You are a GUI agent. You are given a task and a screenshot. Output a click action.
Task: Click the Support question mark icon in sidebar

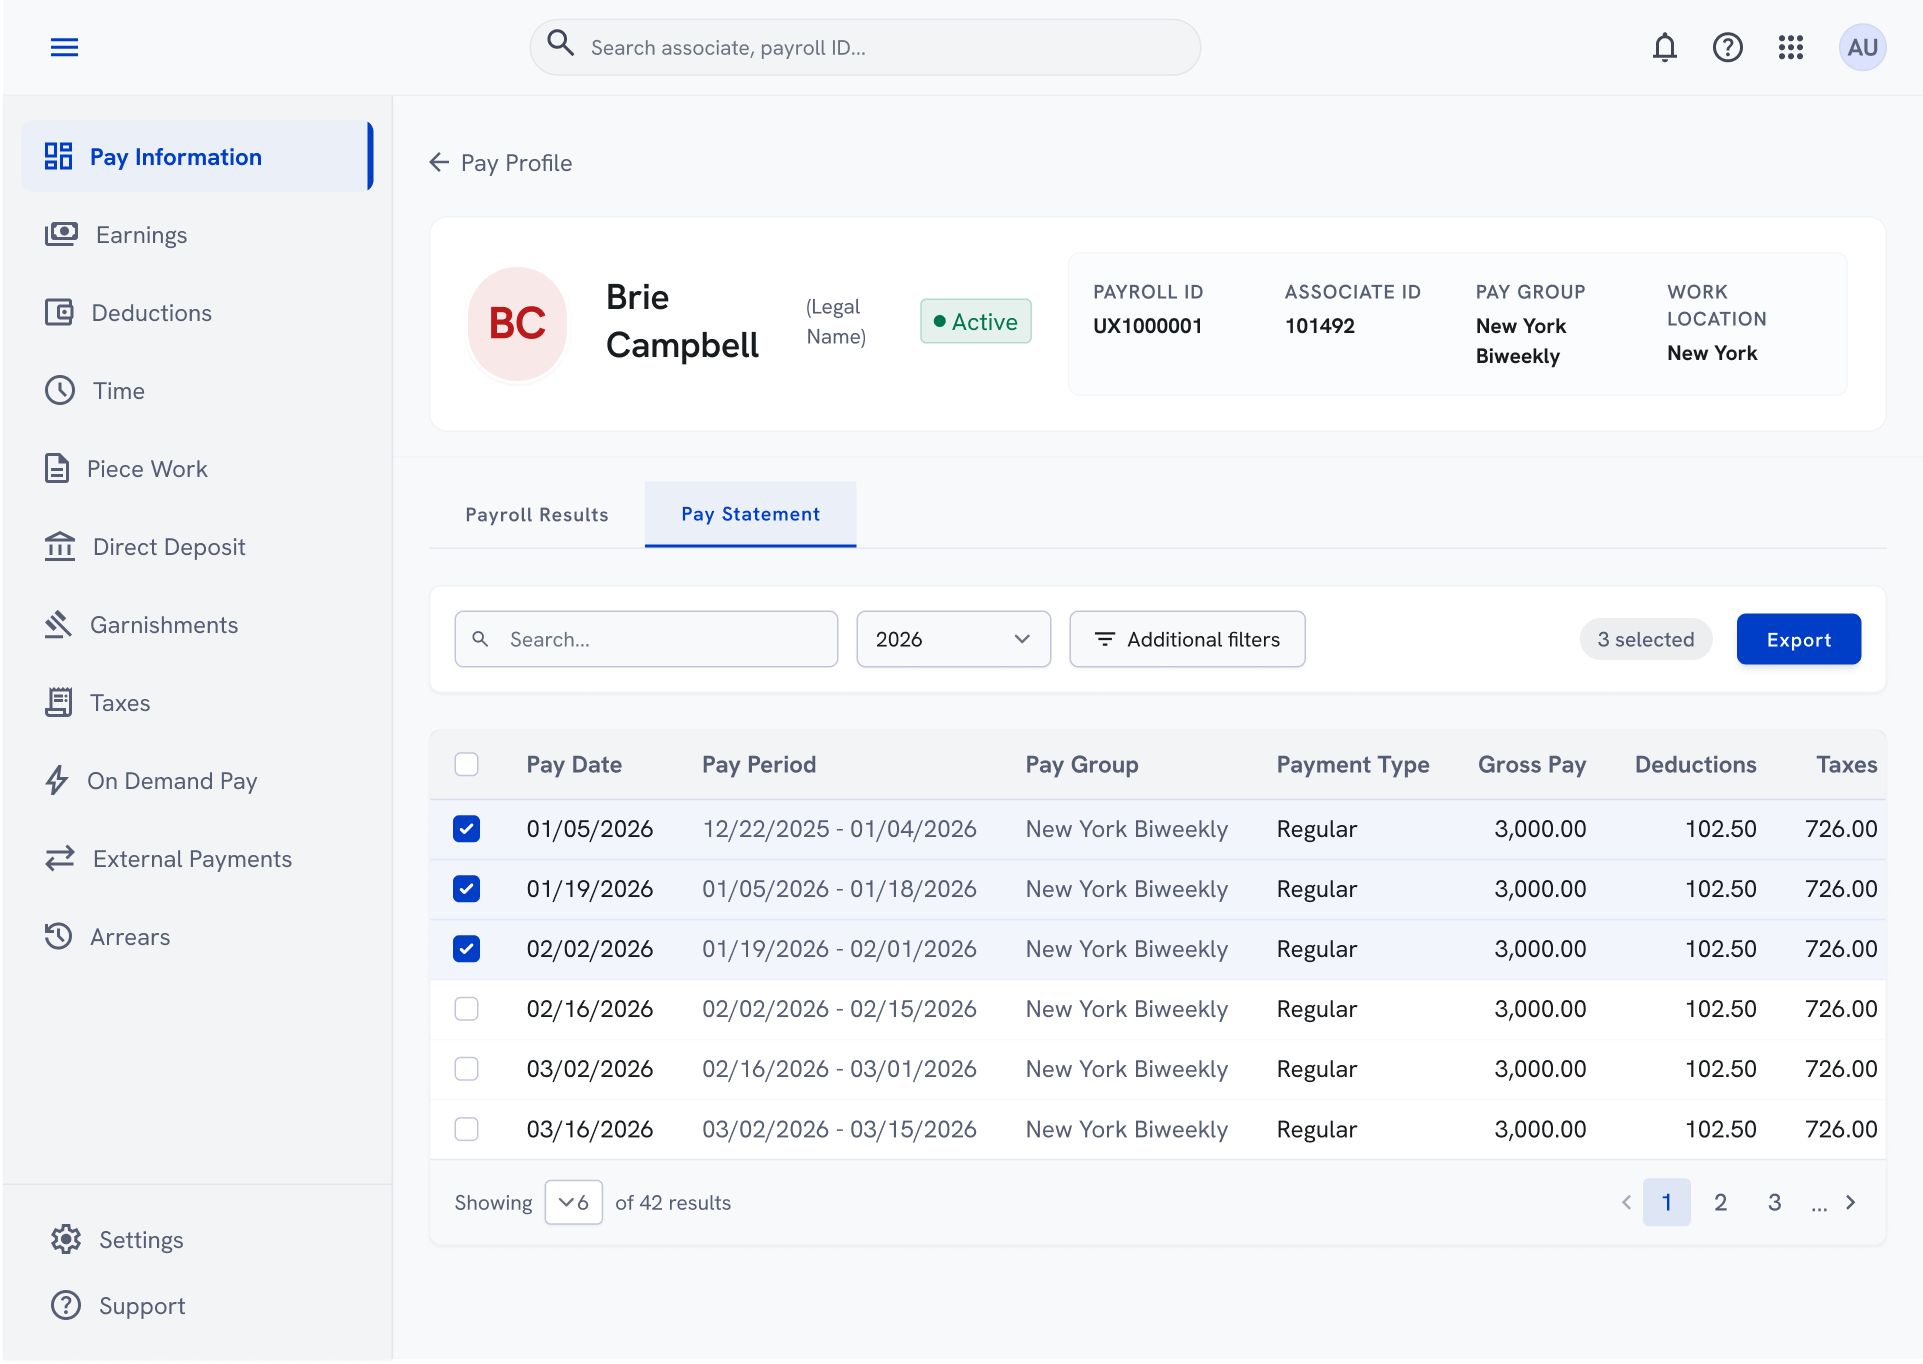click(66, 1305)
